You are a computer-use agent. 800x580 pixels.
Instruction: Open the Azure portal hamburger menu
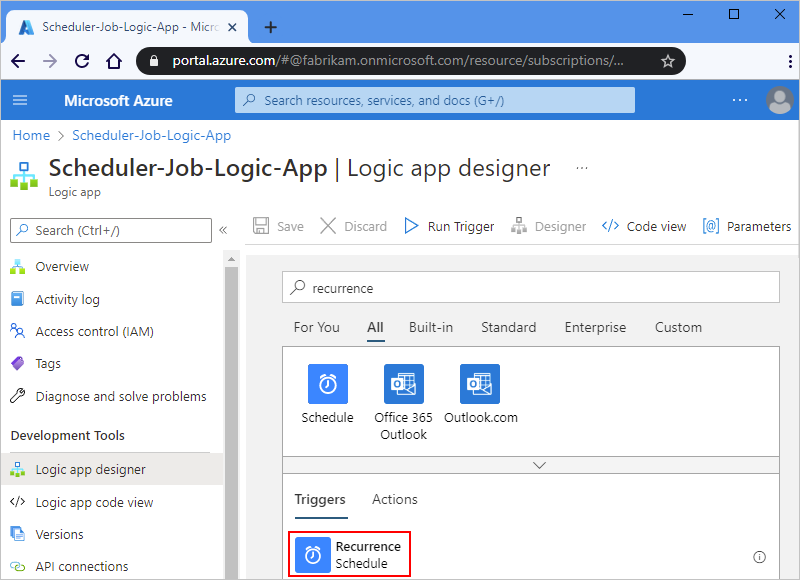tap(20, 100)
